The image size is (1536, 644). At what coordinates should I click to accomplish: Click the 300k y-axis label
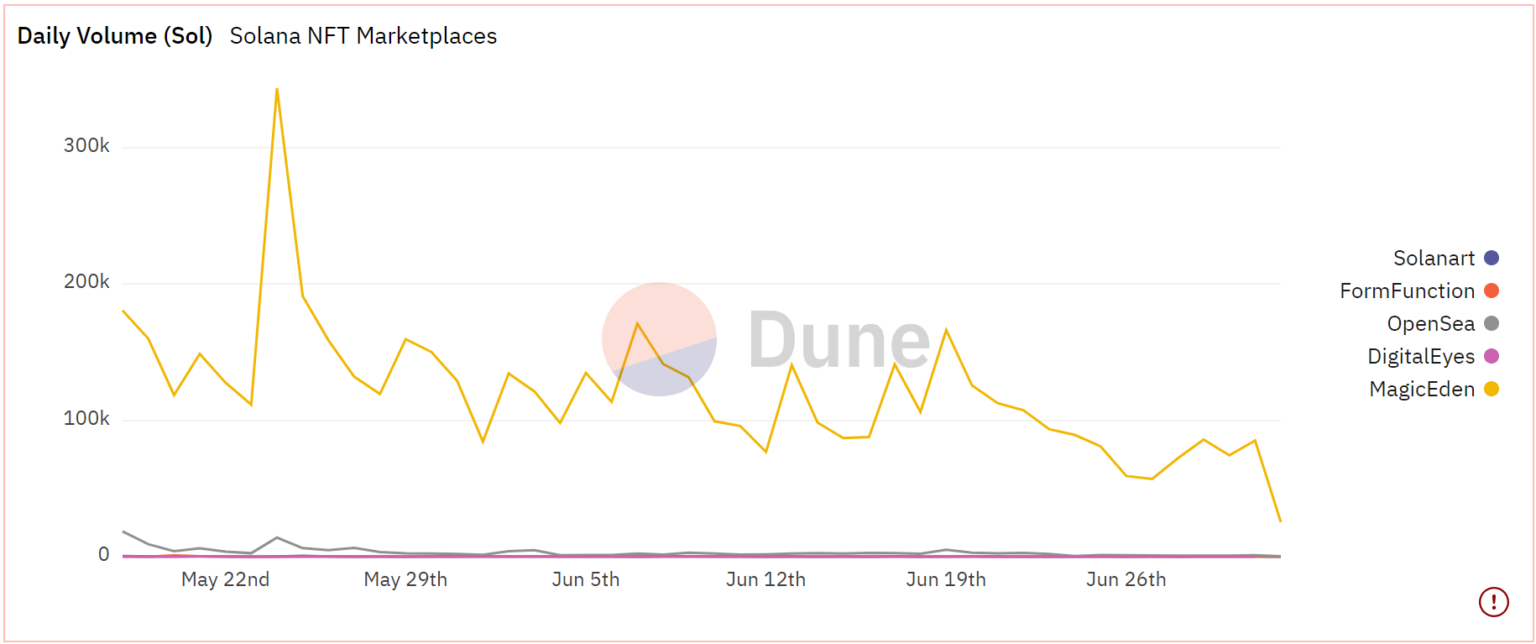pyautogui.click(x=86, y=146)
